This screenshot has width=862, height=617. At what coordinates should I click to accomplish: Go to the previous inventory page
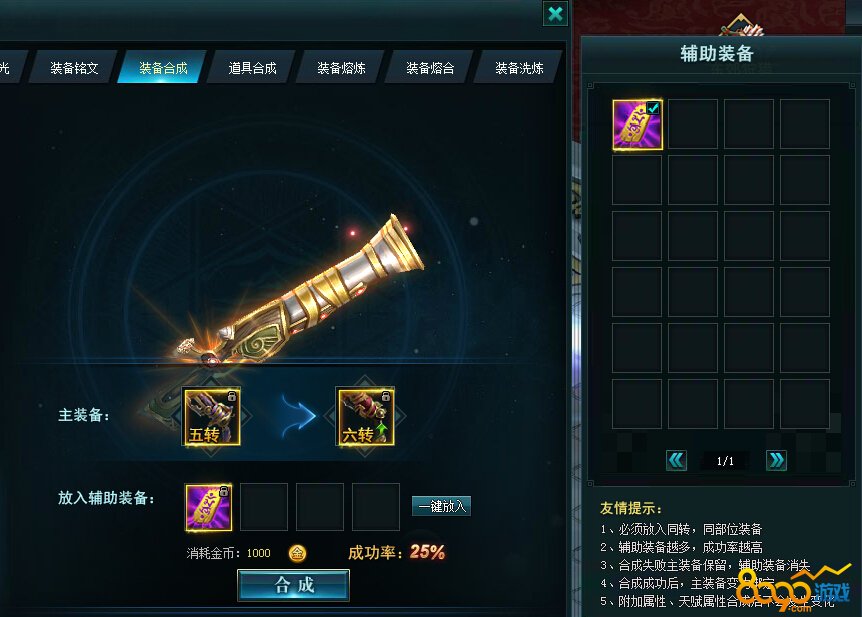coord(676,460)
